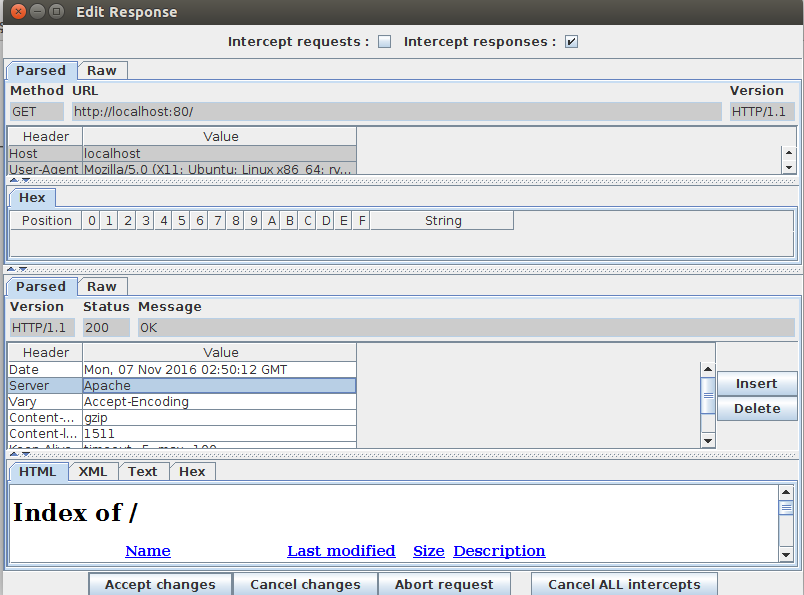Screen dimensions: 804x595
Task: Click request headers scrollbar down arrow
Action: pyautogui.click(x=789, y=167)
